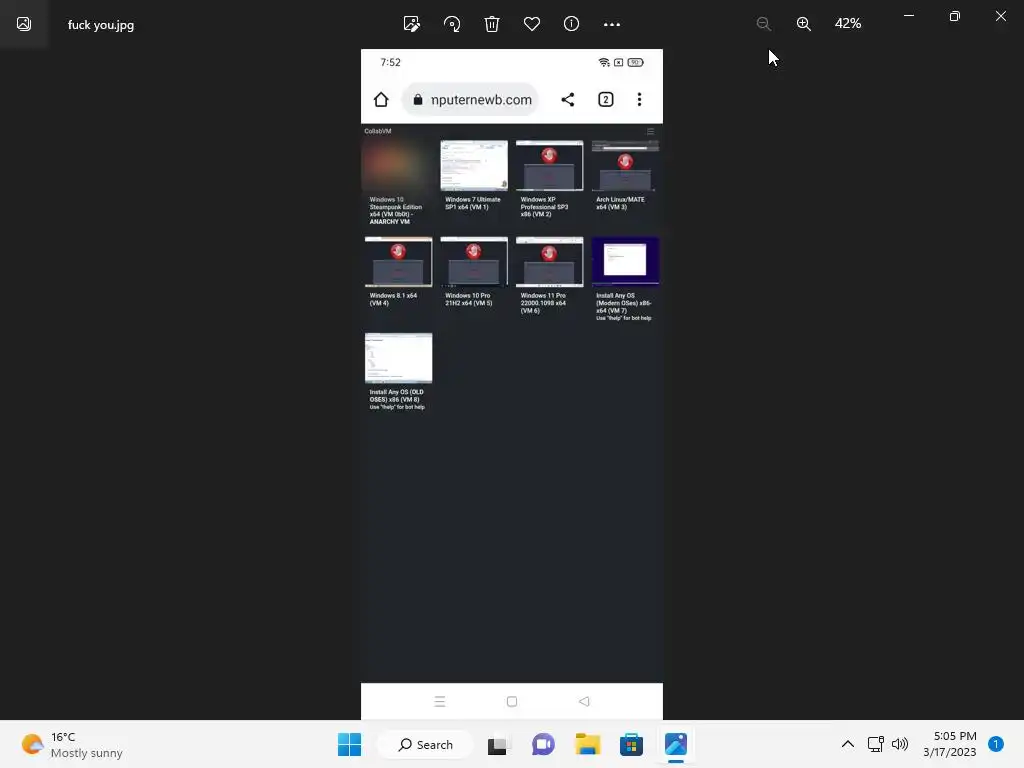Screen dimensions: 1024x768
Task: Open File Explorer from the taskbar
Action: tap(587, 744)
